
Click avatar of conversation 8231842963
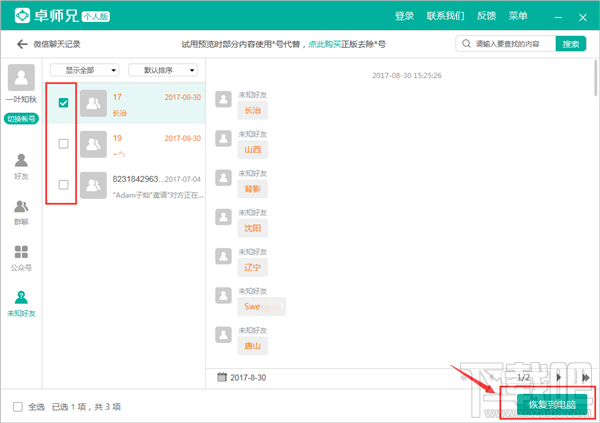pyautogui.click(x=93, y=185)
